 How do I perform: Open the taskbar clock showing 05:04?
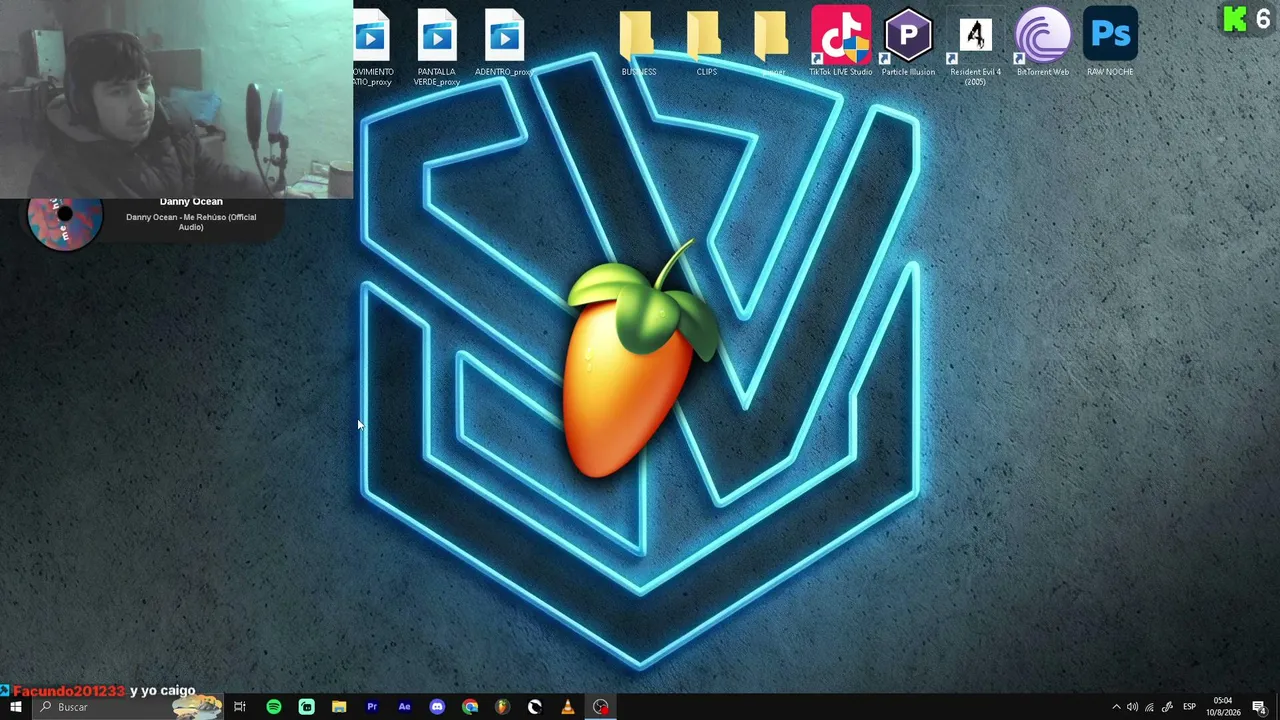(1223, 707)
